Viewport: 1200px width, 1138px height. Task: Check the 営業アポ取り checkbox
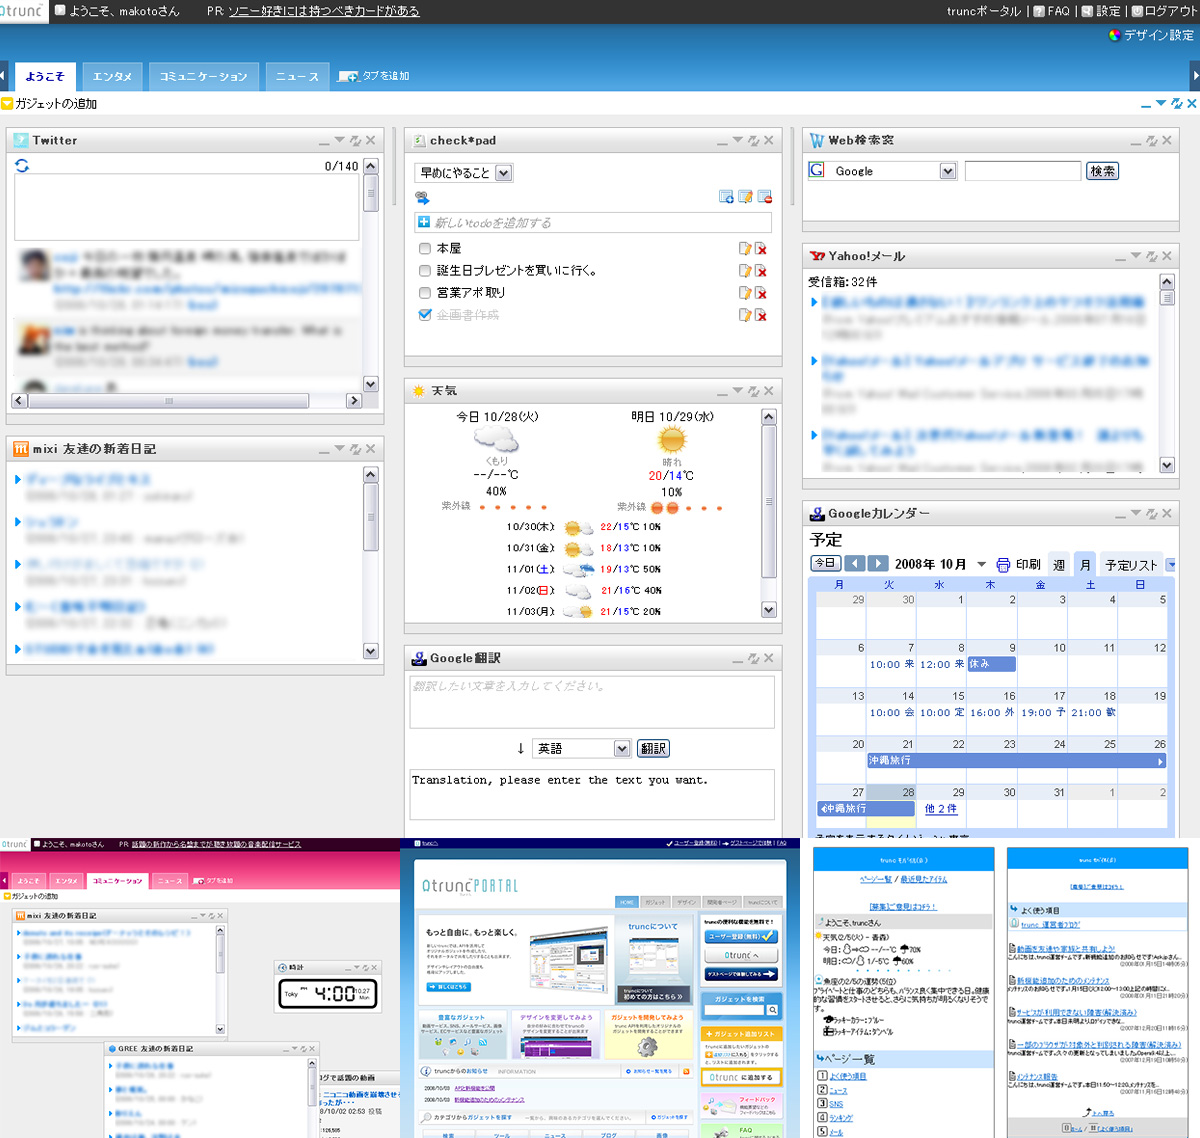pos(425,293)
